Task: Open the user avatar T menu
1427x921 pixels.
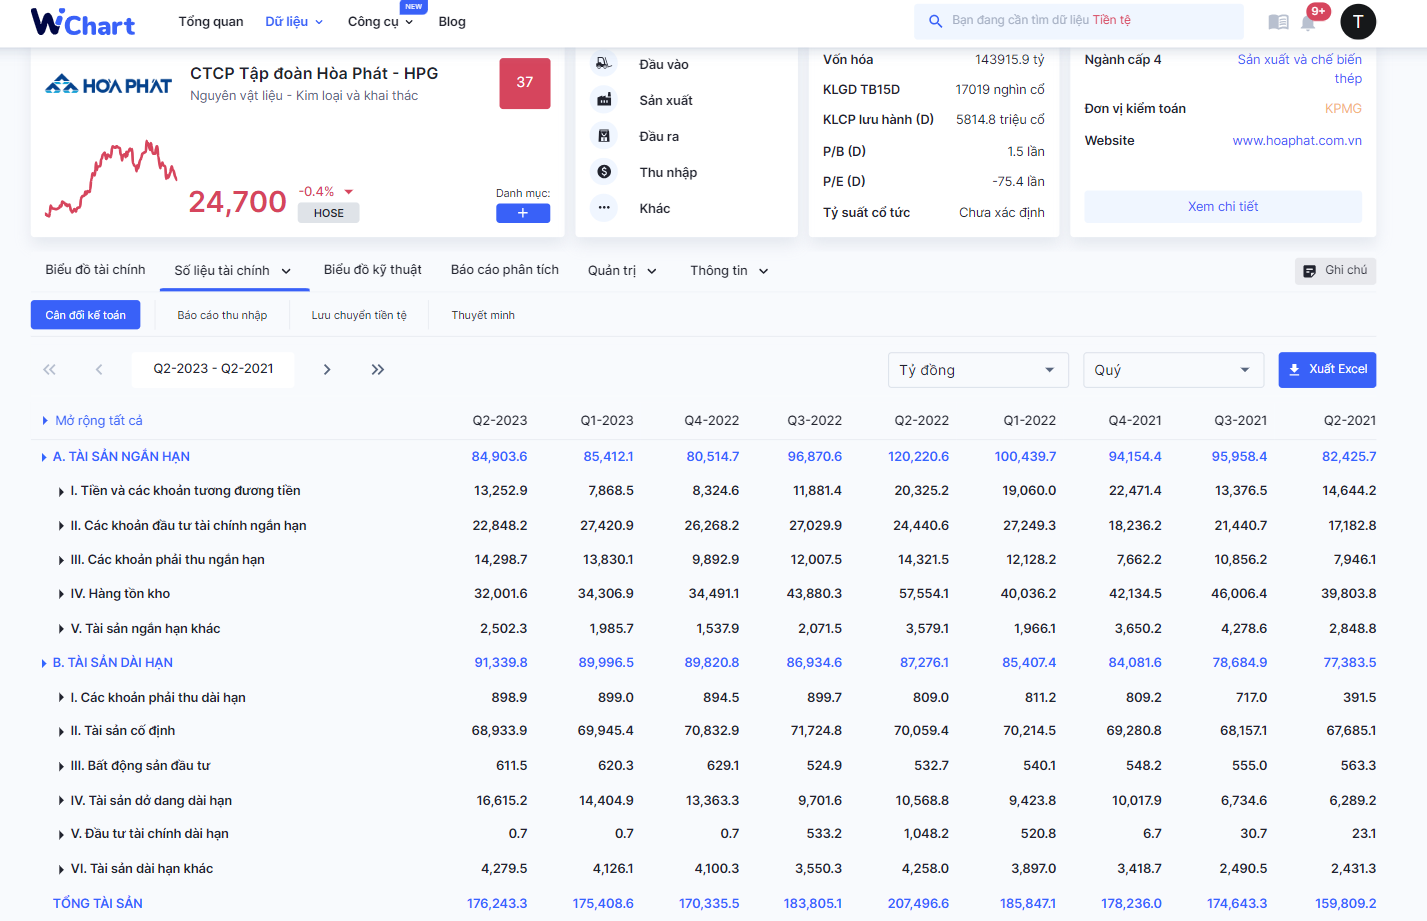Action: tap(1358, 21)
